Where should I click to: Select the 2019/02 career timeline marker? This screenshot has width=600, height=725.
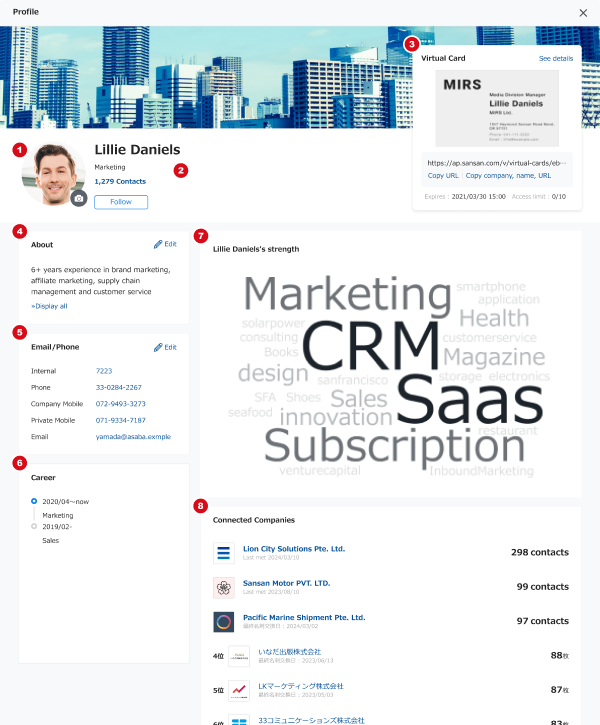(34, 525)
